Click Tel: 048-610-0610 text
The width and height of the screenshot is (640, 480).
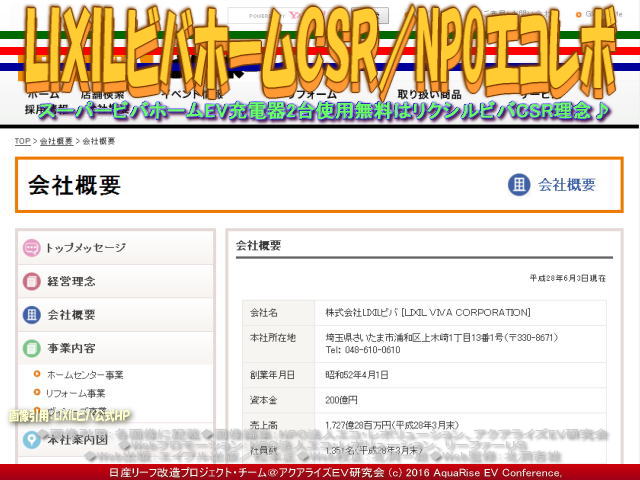[363, 350]
